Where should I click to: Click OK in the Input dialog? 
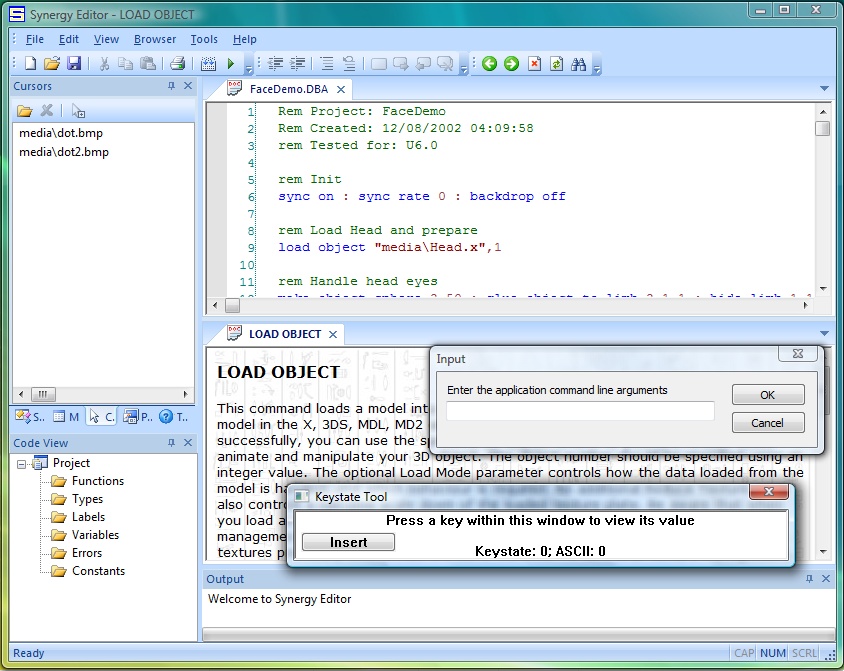click(x=768, y=395)
